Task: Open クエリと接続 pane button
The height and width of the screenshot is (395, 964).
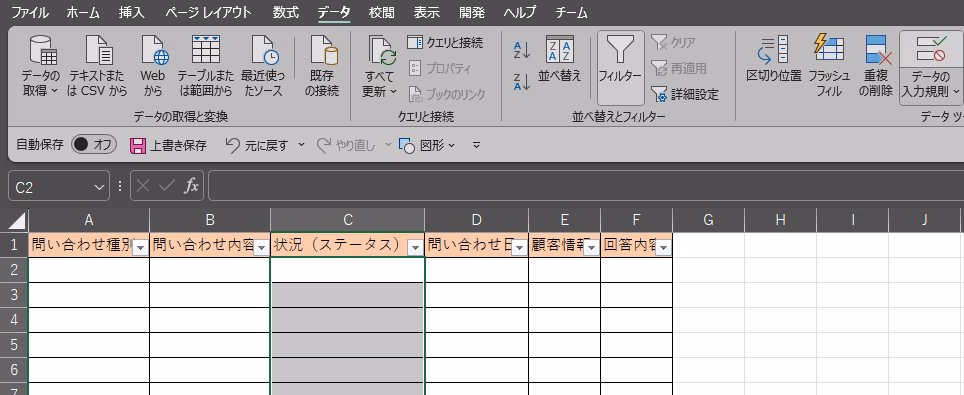Action: pyautogui.click(x=445, y=42)
